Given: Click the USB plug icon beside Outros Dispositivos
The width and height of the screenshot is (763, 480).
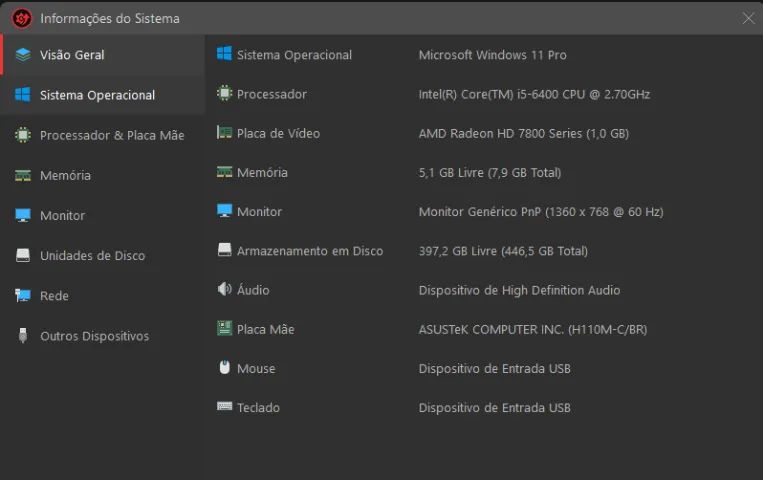Looking at the screenshot, I should [23, 335].
